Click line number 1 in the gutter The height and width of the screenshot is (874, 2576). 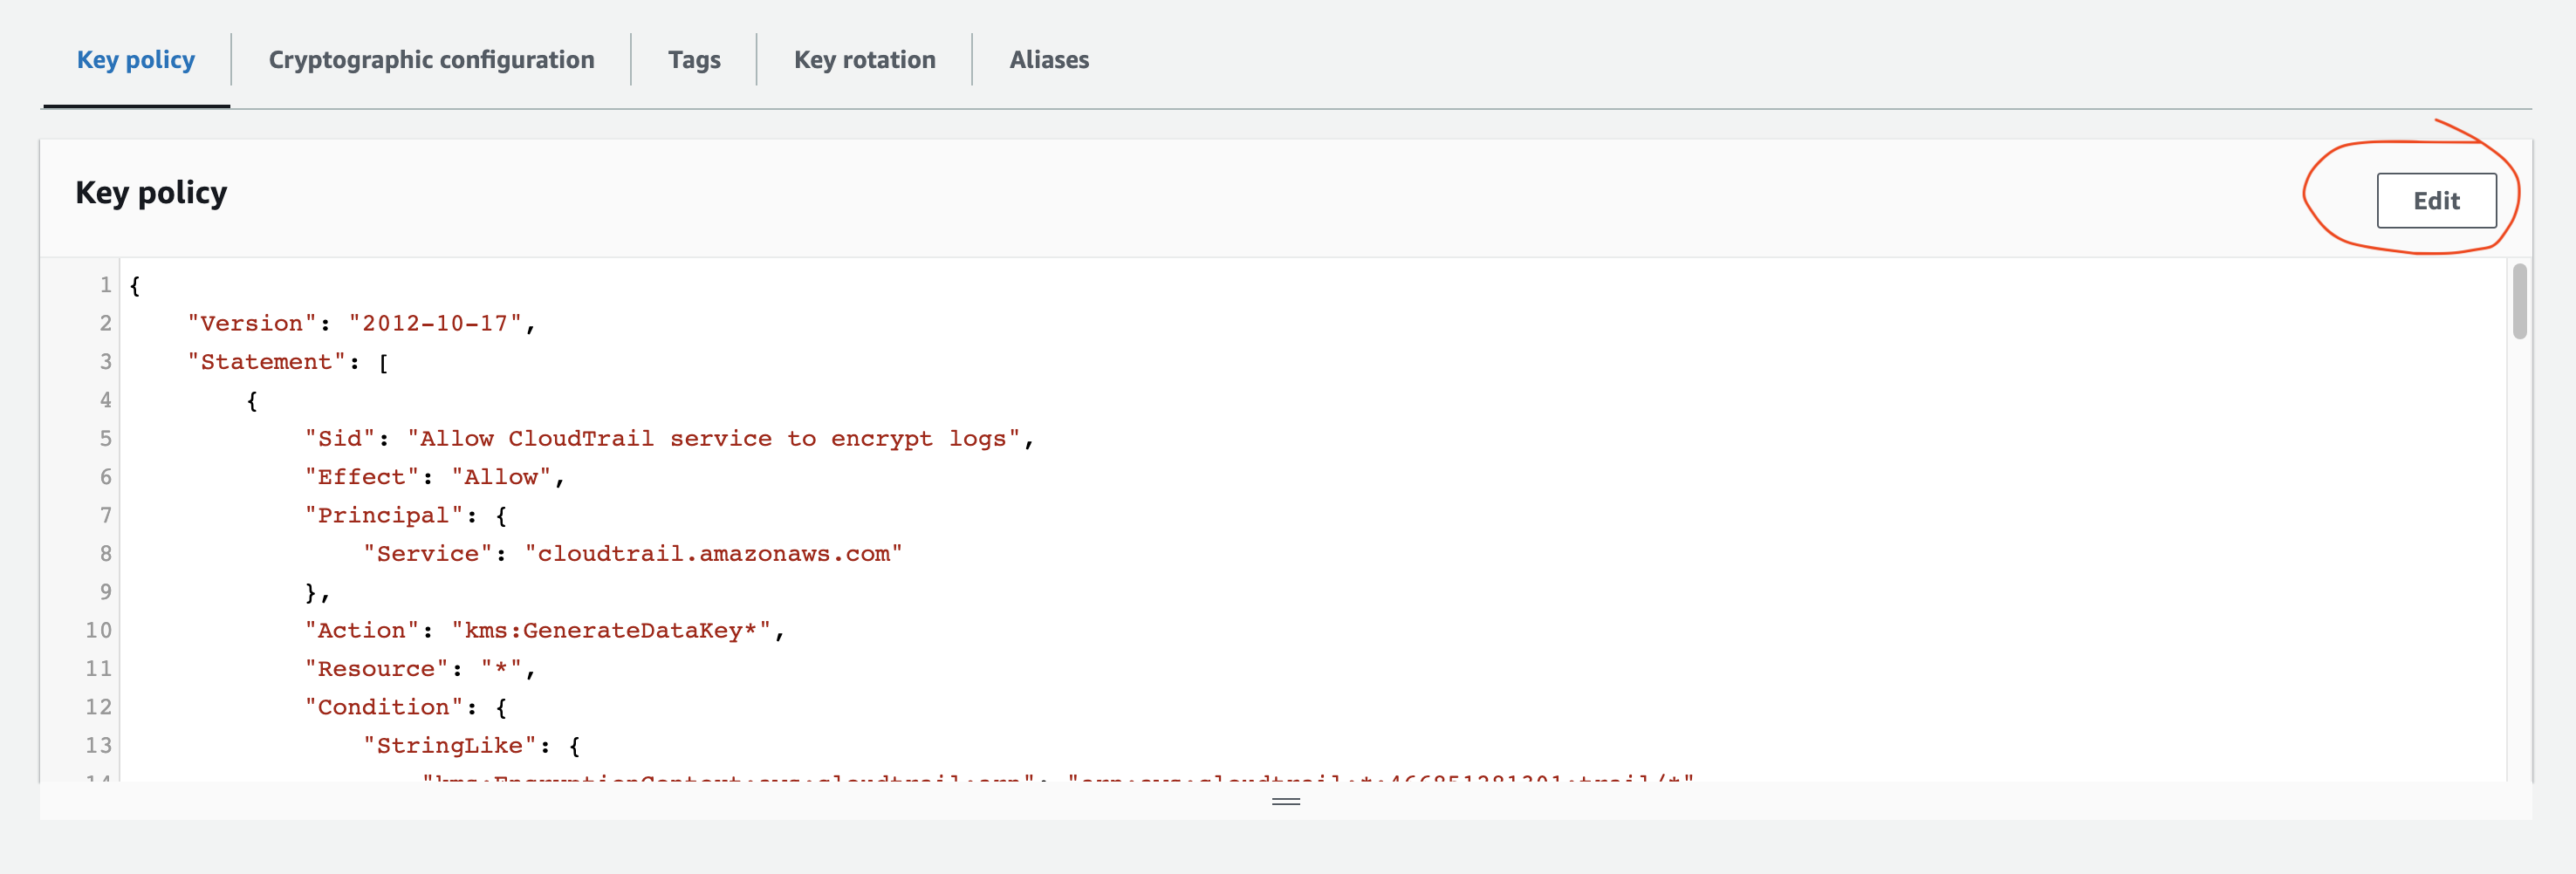coord(105,285)
